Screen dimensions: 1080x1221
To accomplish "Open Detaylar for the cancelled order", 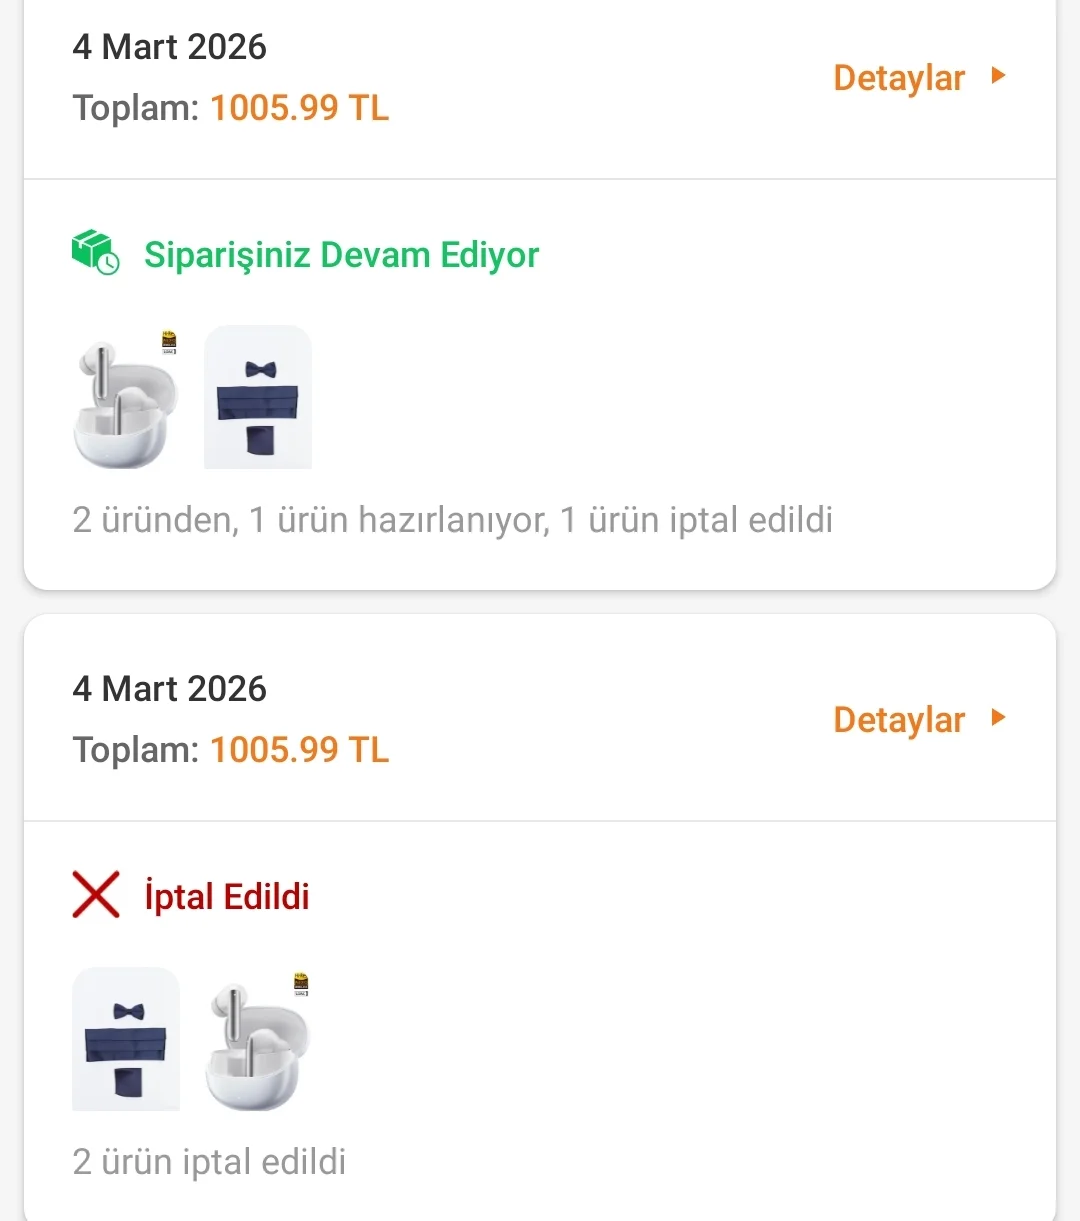I will click(x=898, y=720).
